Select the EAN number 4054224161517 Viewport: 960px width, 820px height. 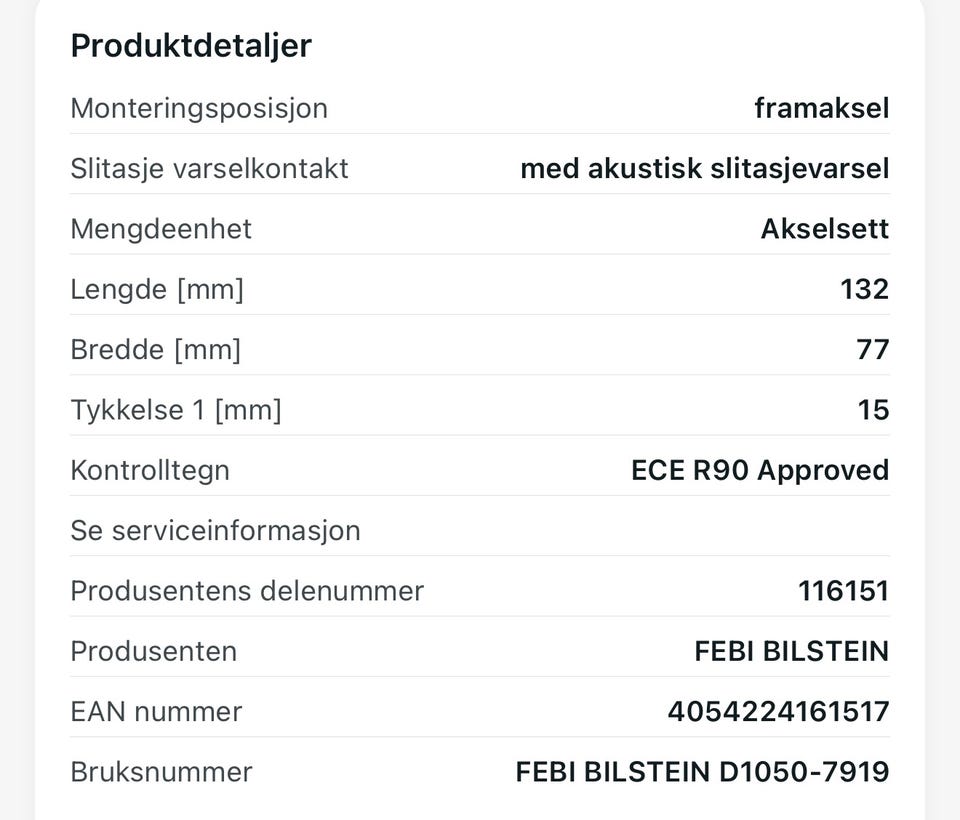point(779,712)
